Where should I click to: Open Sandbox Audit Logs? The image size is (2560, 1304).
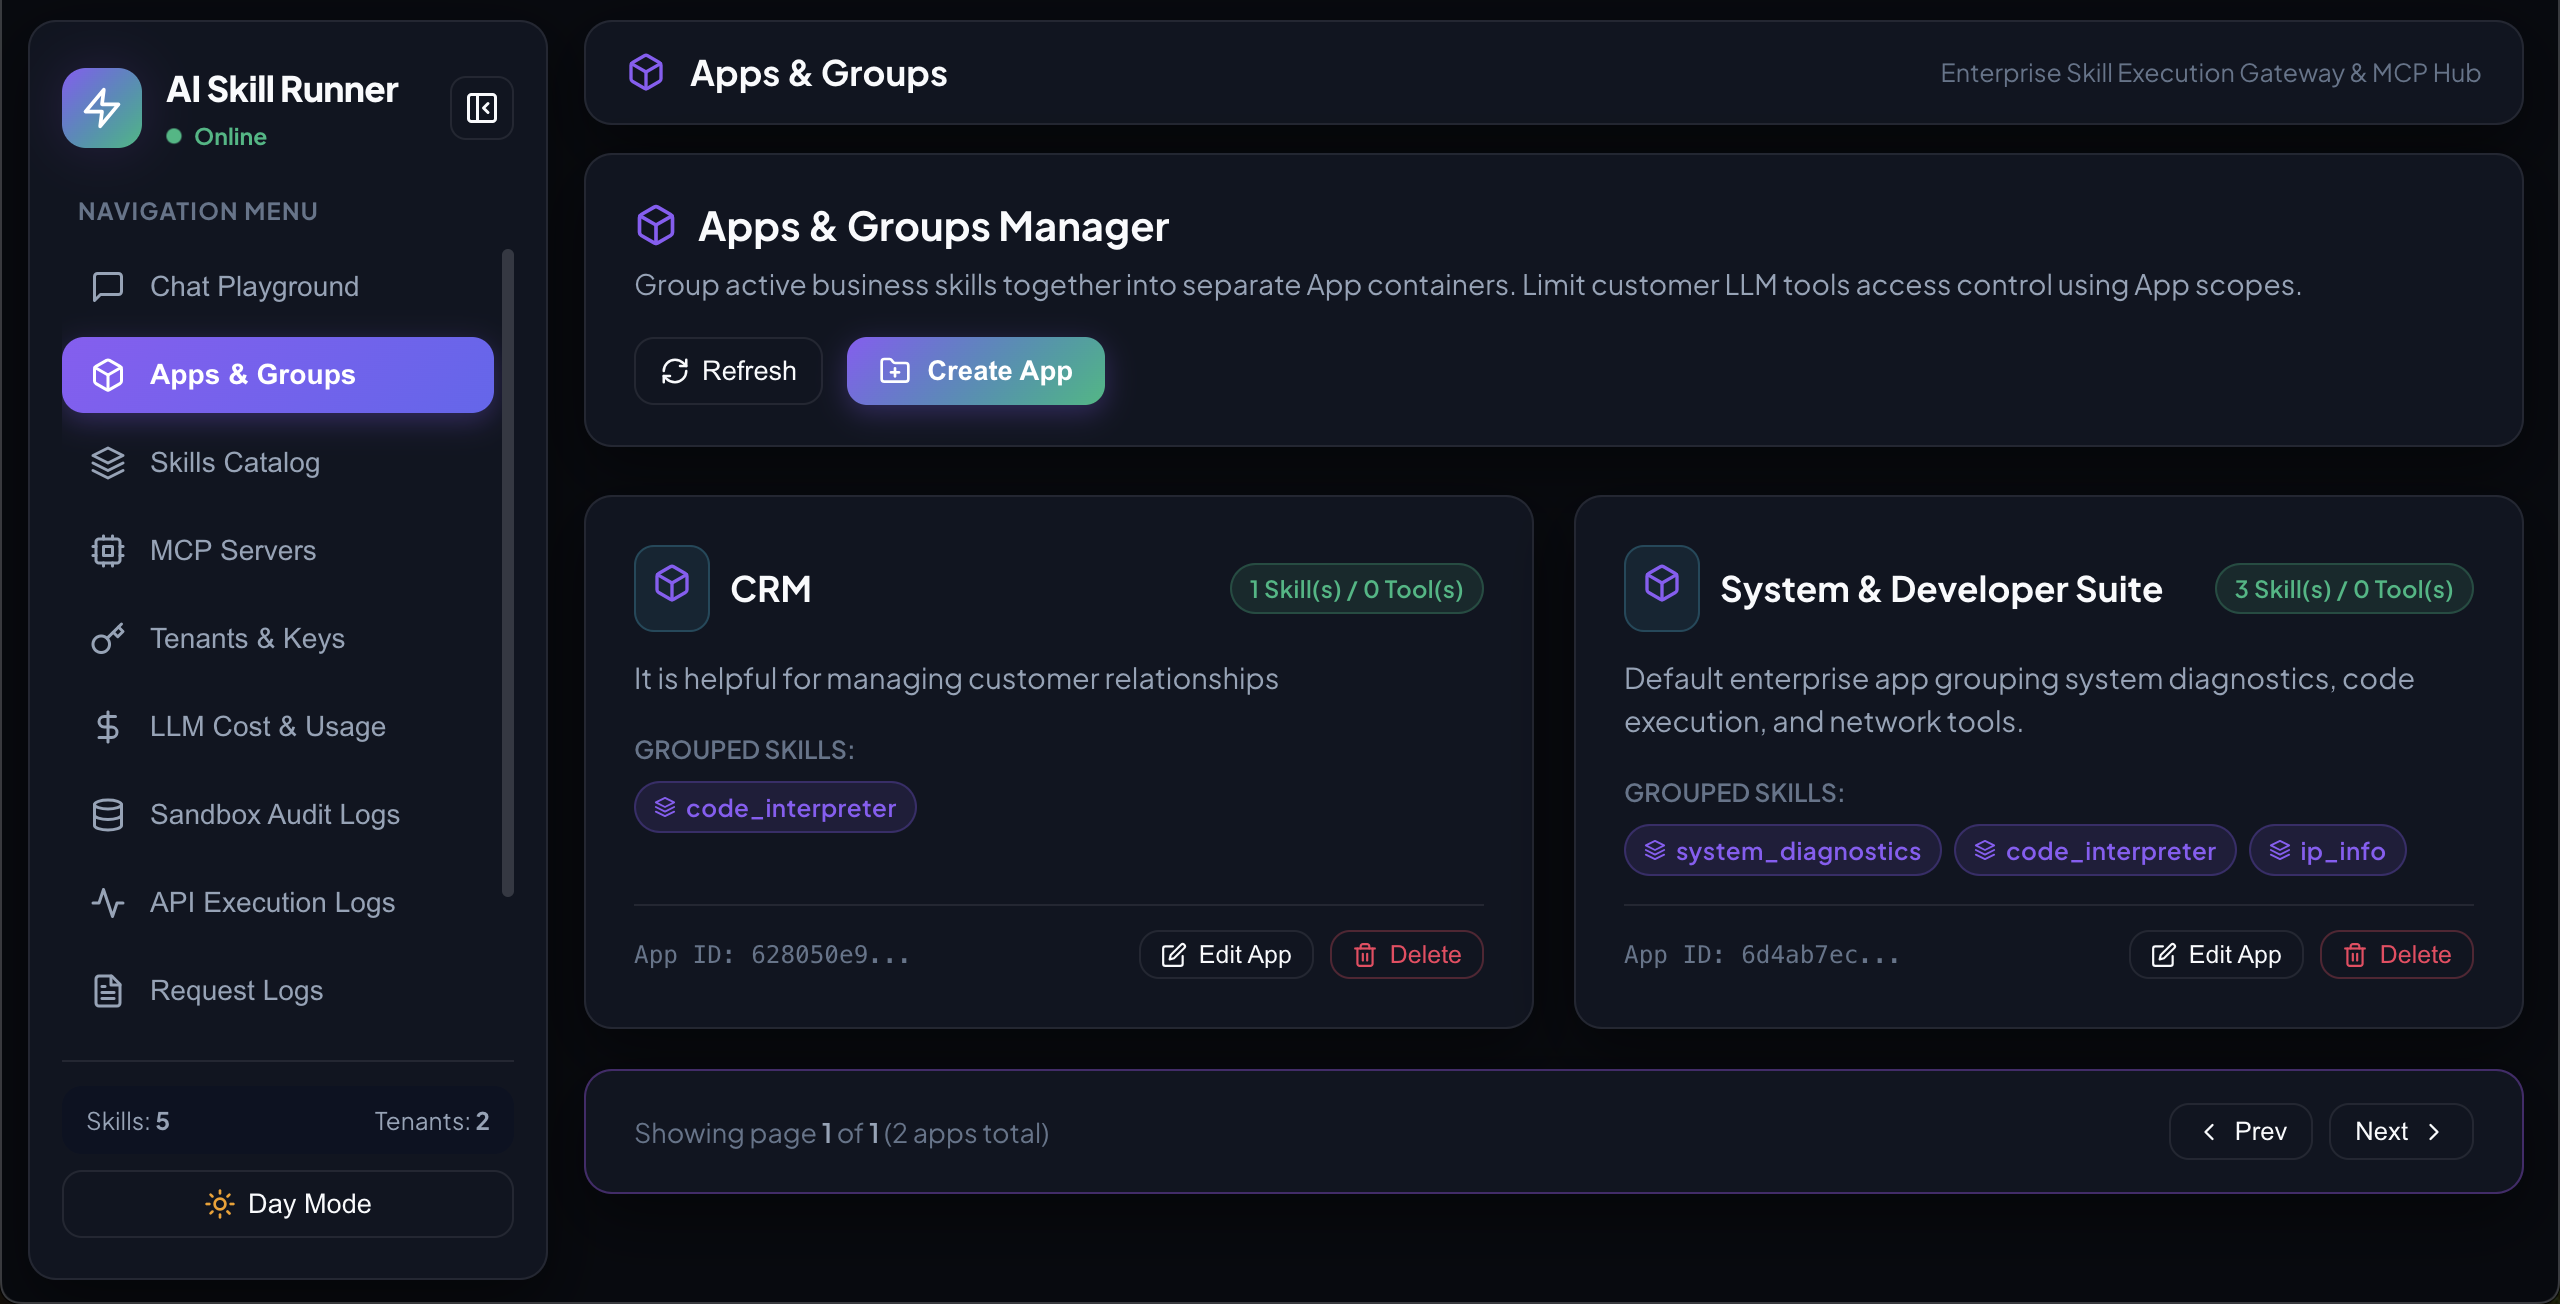point(278,814)
